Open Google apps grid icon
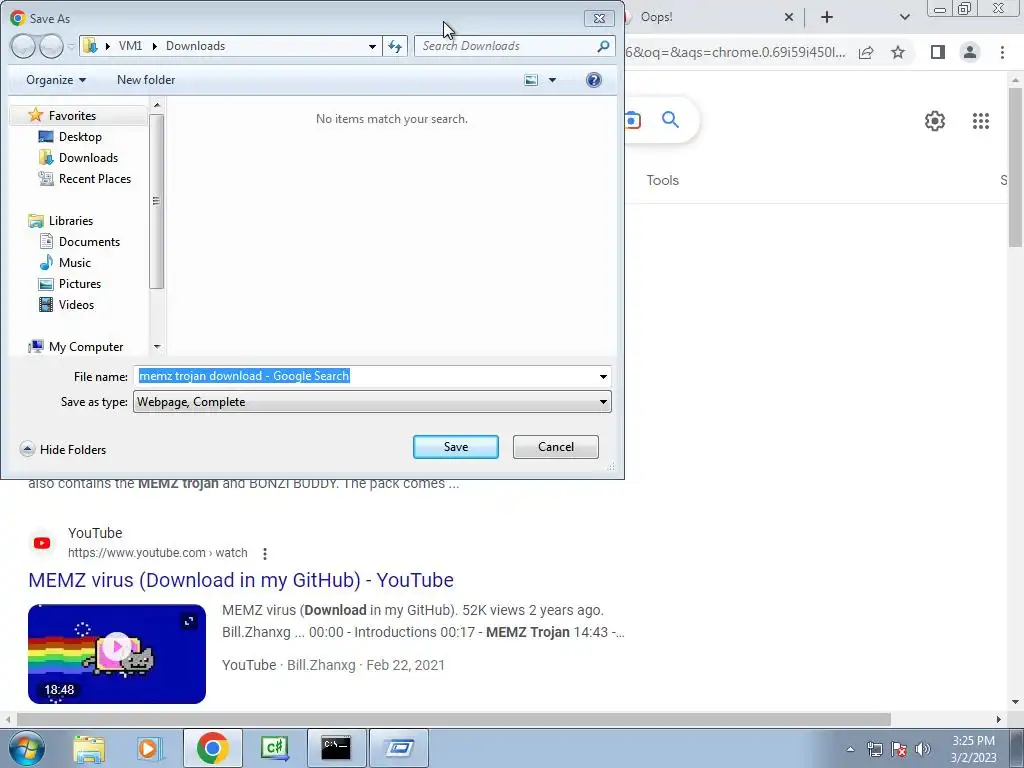1024x768 pixels. 981,121
